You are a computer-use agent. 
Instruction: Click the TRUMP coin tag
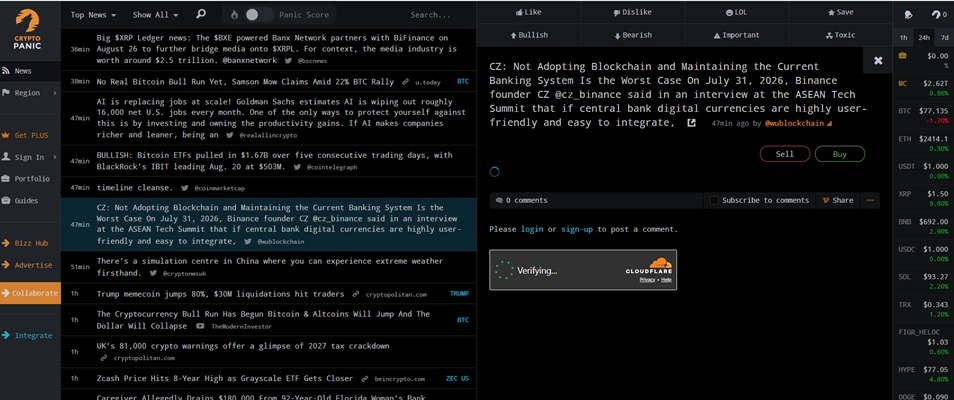pyautogui.click(x=459, y=293)
